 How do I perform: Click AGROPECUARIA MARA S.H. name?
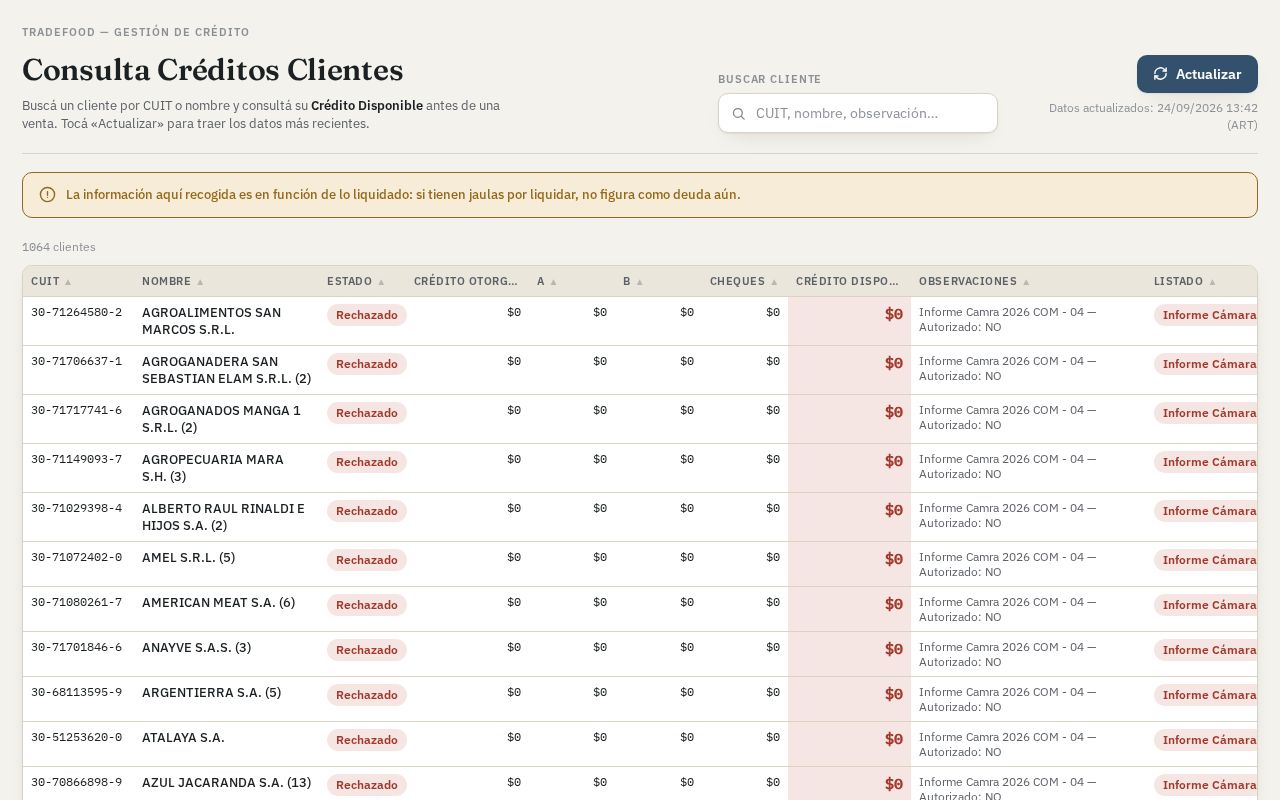point(213,468)
